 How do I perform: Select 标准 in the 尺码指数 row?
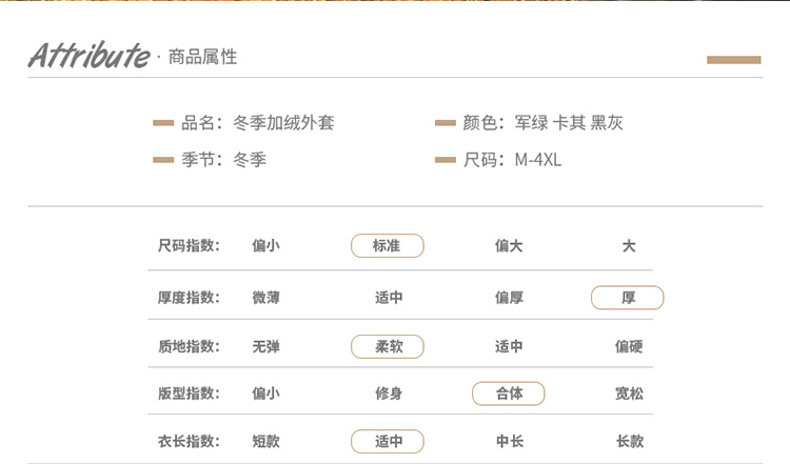point(387,246)
